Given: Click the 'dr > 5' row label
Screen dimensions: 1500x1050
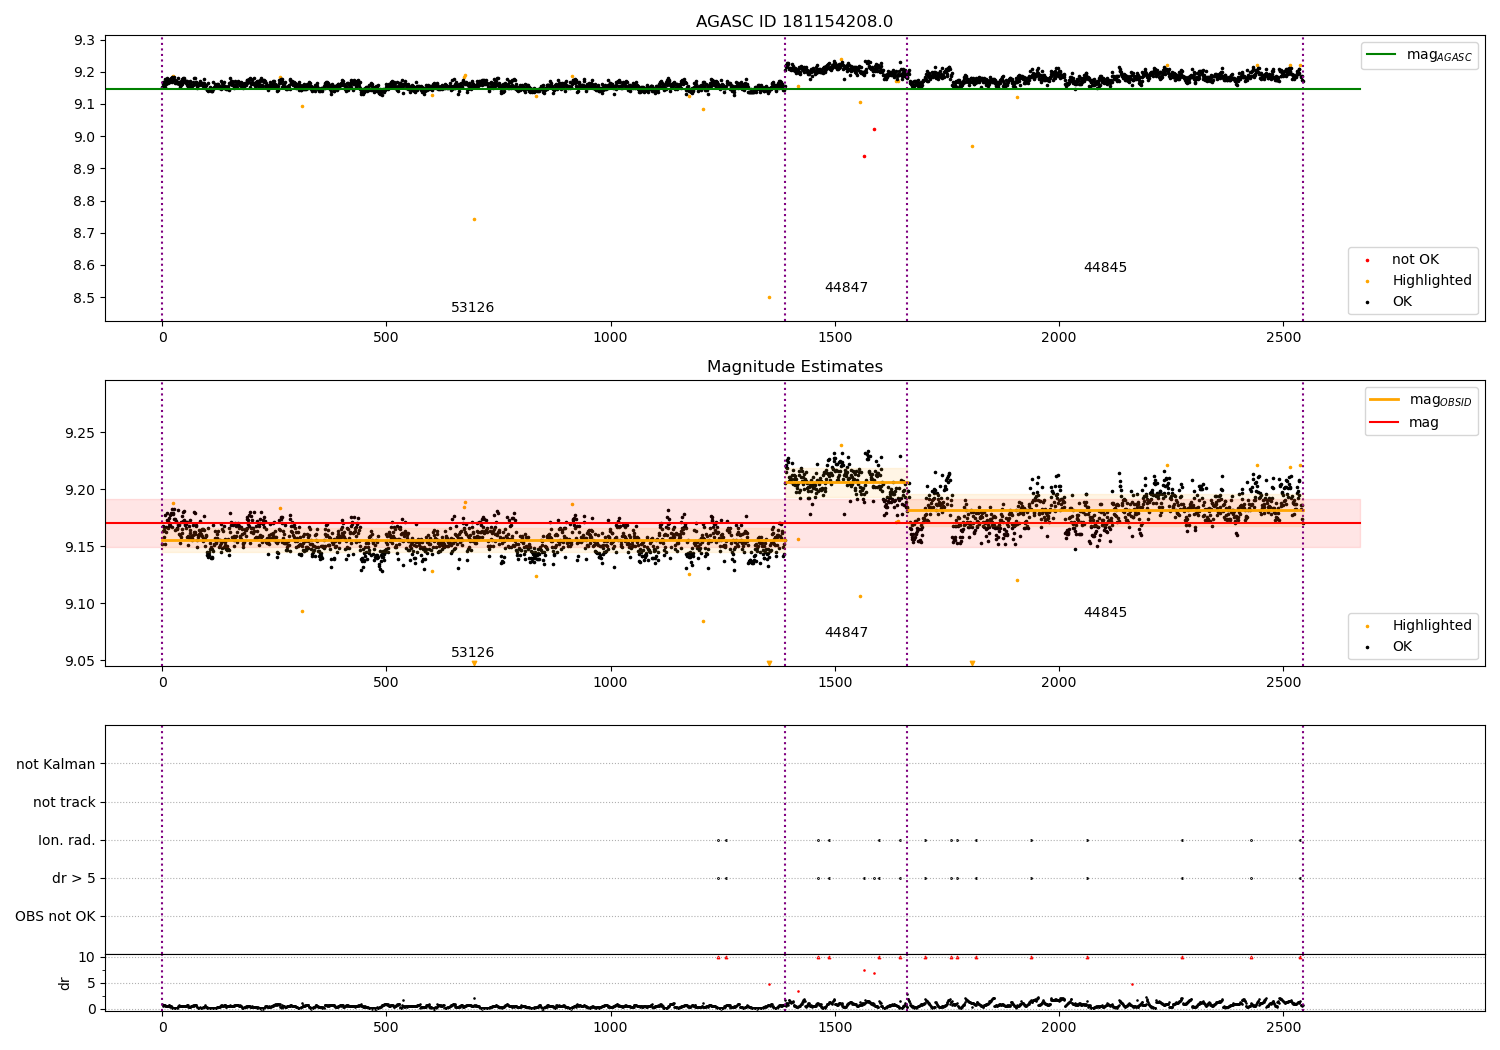Looking at the screenshot, I should 74,879.
